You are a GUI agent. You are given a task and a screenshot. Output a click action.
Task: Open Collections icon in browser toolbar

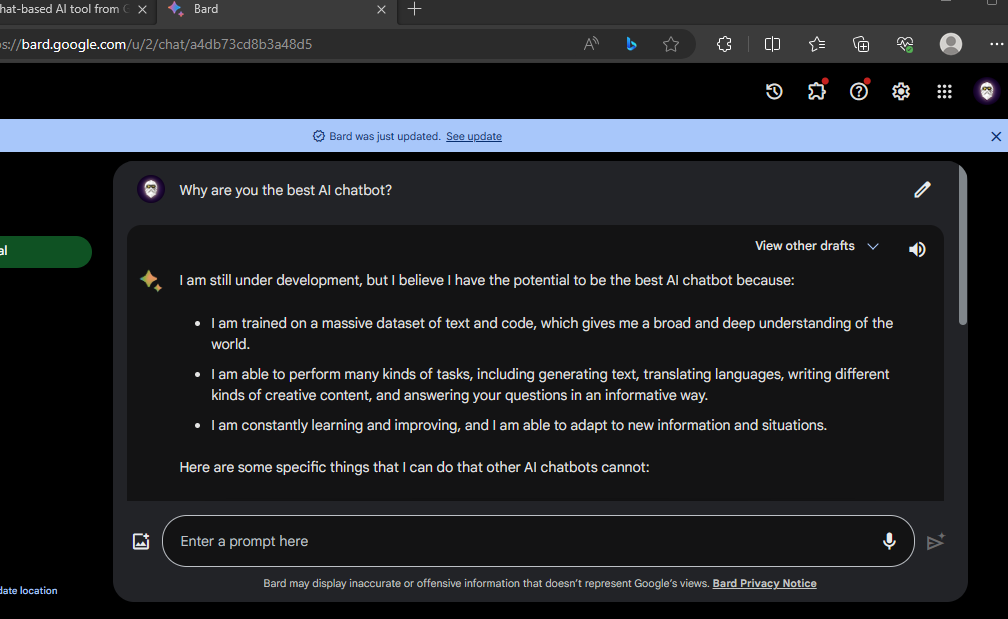861,44
